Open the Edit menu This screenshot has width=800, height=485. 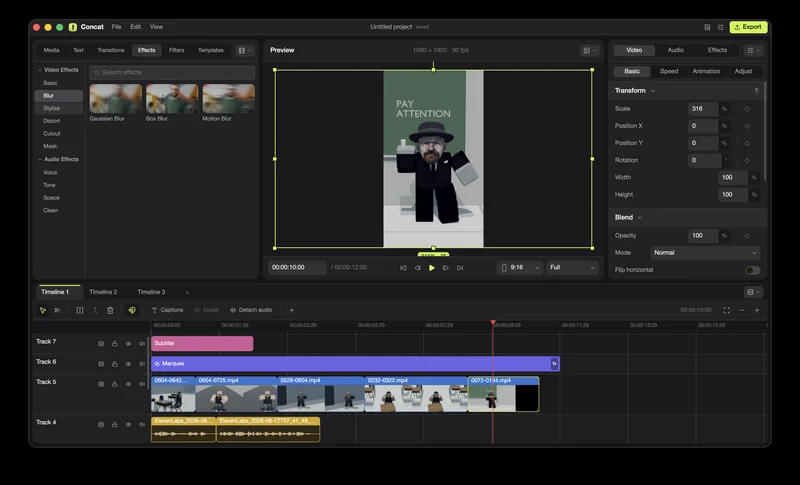(x=135, y=27)
